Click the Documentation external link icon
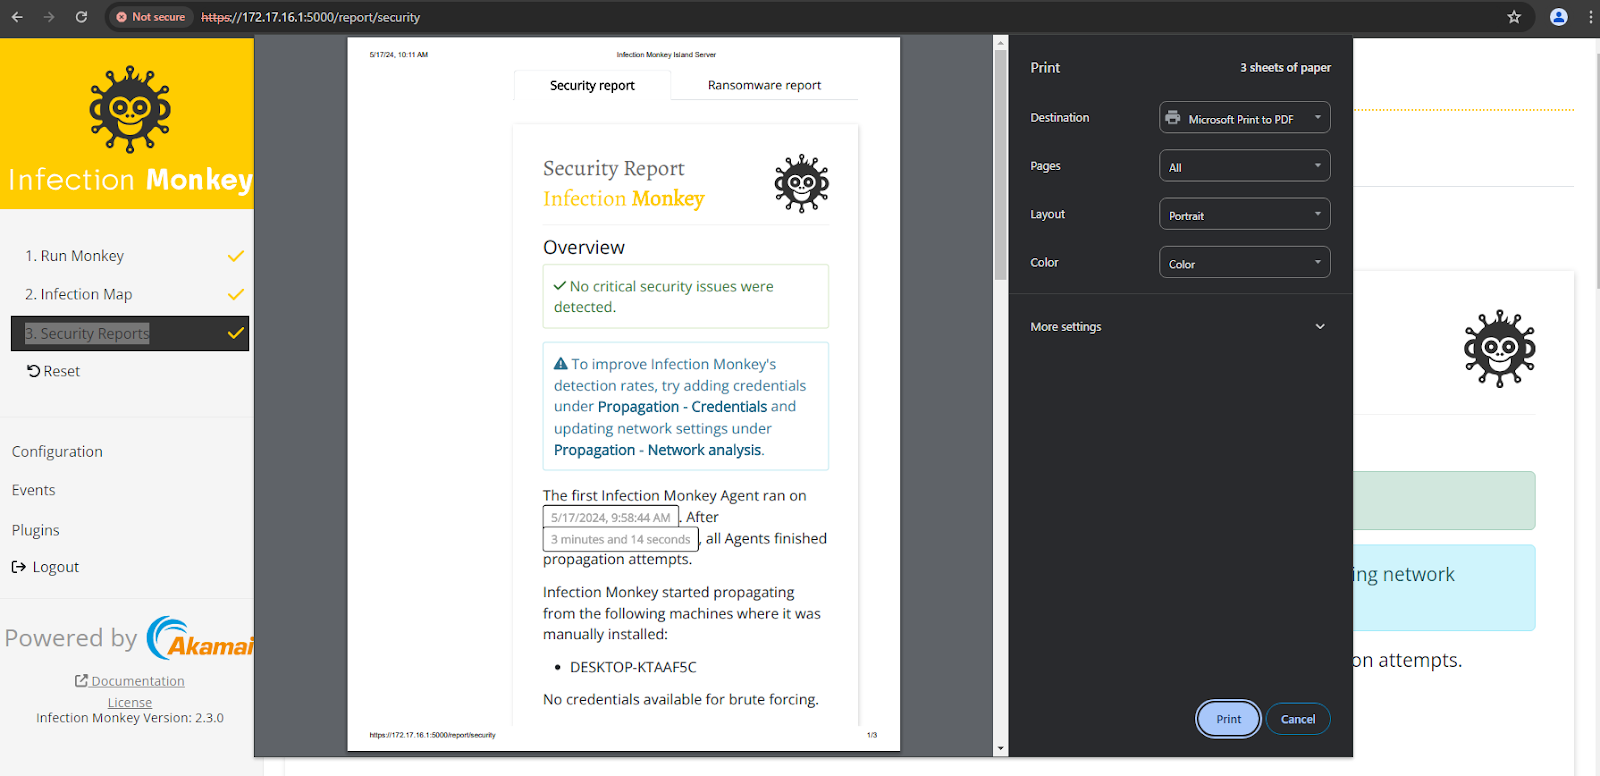Screen dimensions: 1600x776 pyautogui.click(x=81, y=681)
